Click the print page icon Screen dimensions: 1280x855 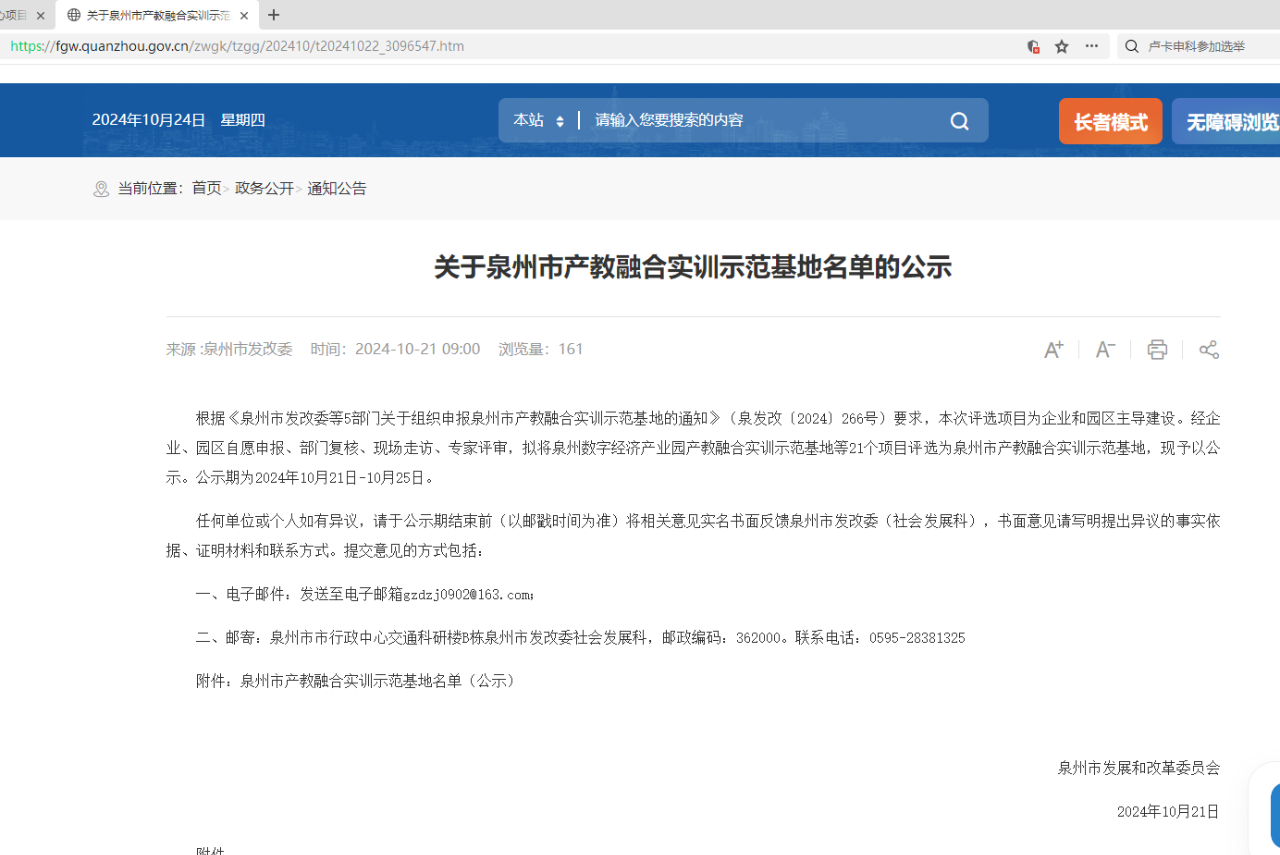click(1157, 349)
